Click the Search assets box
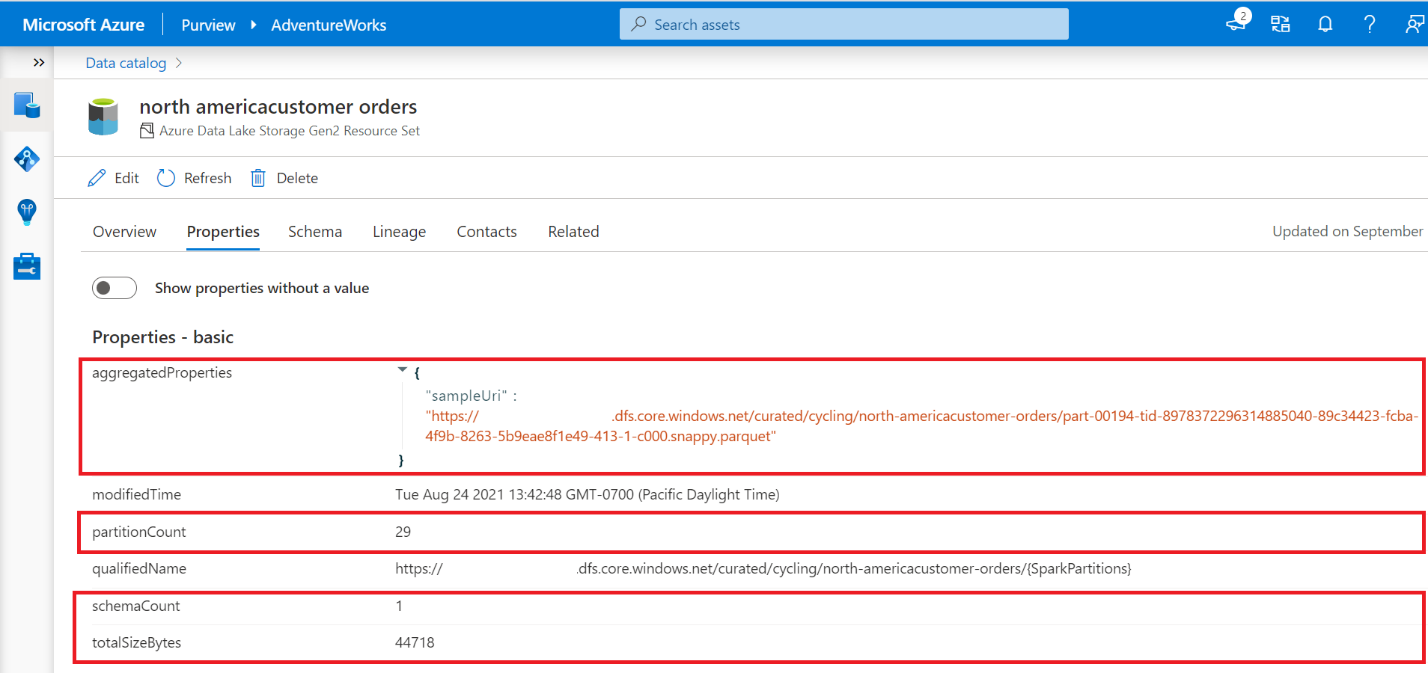This screenshot has width=1428, height=673. pos(844,24)
